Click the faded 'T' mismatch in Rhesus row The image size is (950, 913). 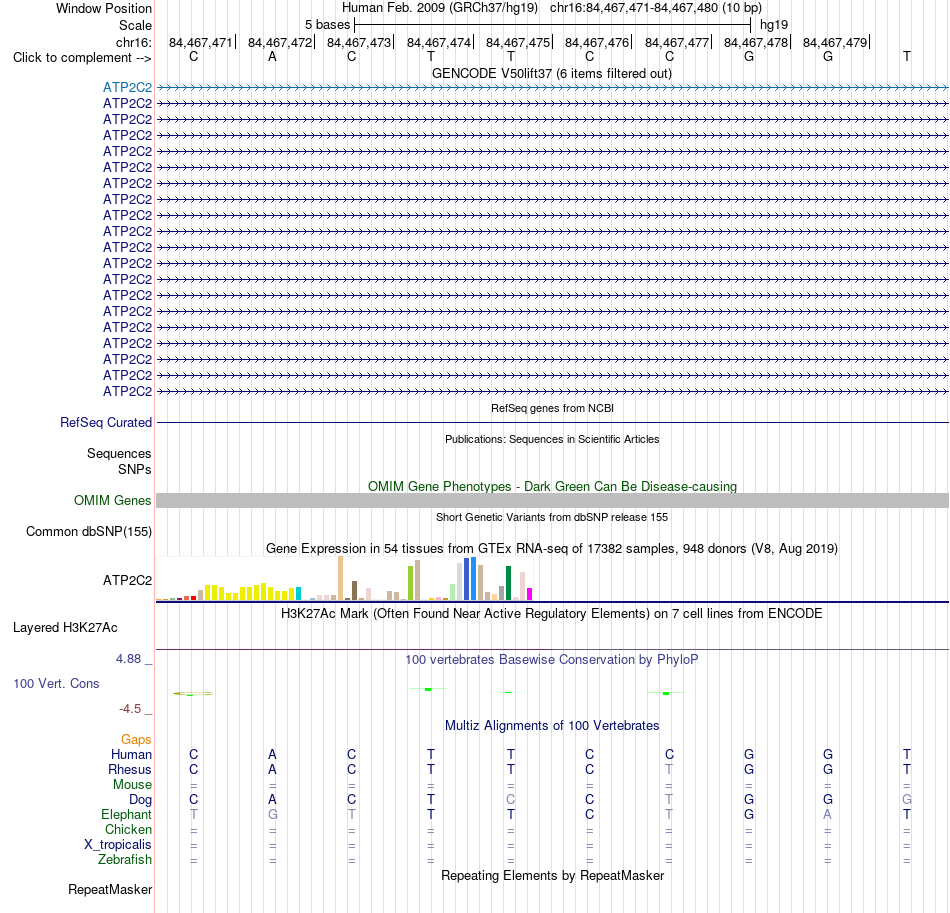669,769
